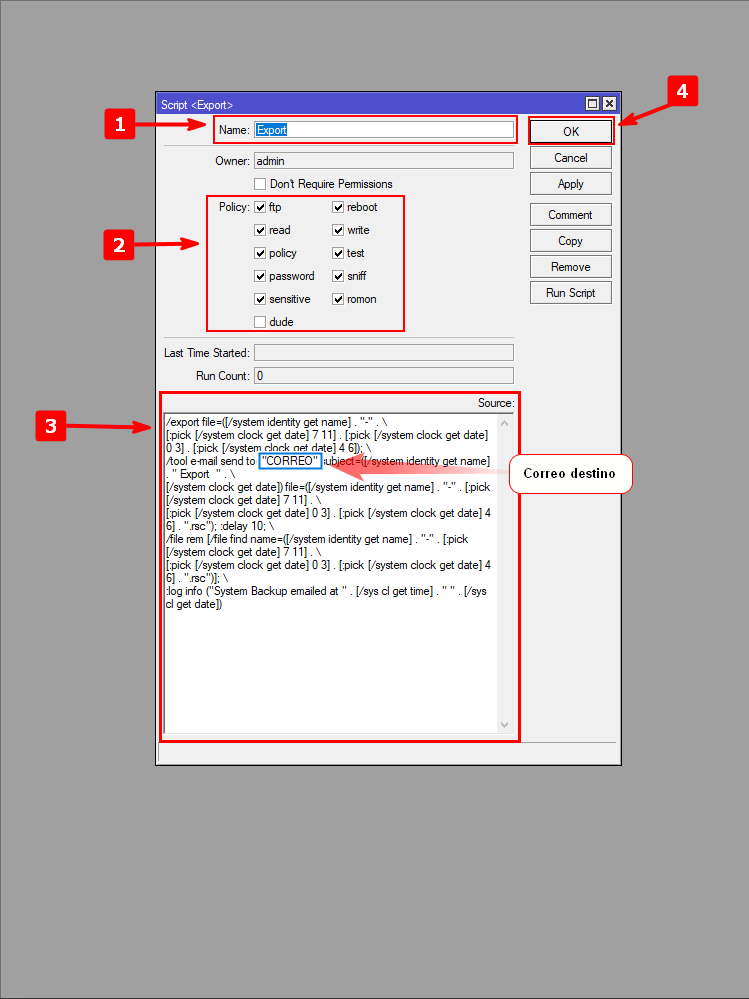The width and height of the screenshot is (749, 999).
Task: Toggle the sniff policy checkbox
Action: [338, 276]
